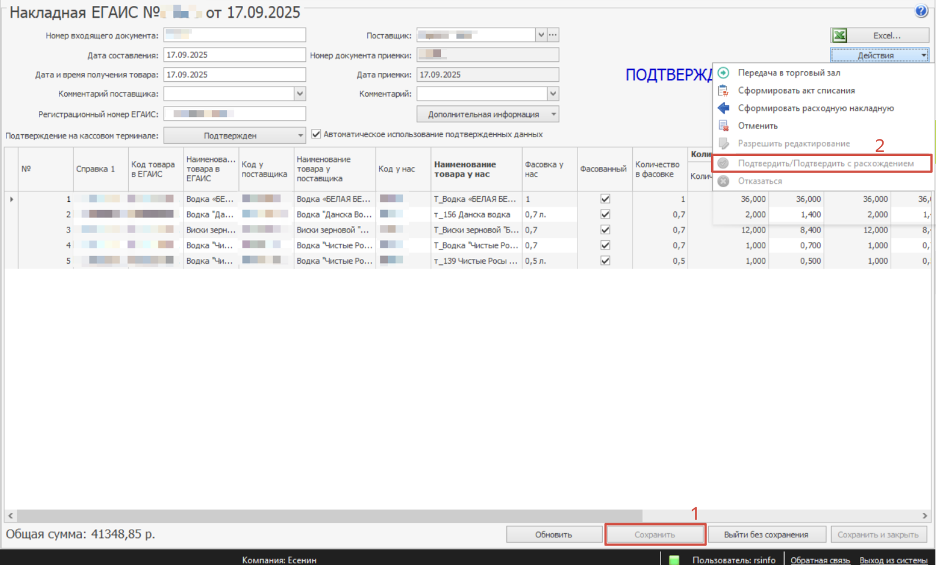This screenshot has width=936, height=566.
Task: Click the Excel spreadsheet icon
Action: click(x=839, y=35)
